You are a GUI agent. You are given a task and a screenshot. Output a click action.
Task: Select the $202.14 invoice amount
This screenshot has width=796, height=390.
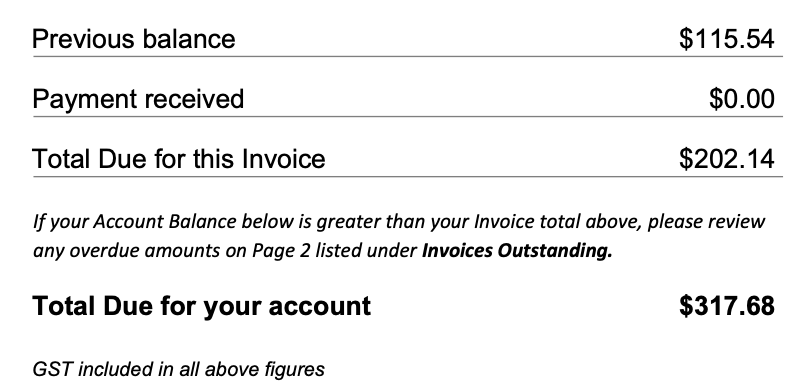pos(727,159)
